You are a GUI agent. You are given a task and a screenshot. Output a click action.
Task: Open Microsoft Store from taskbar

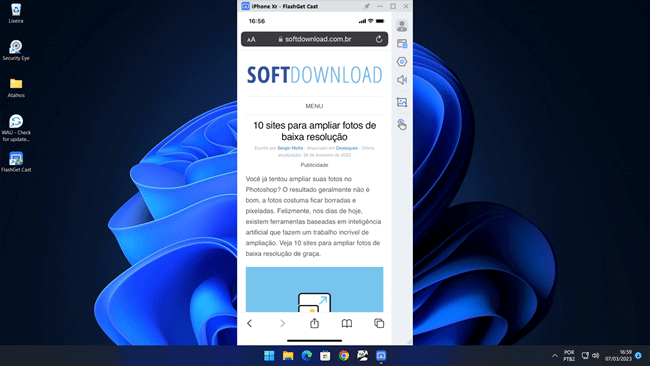click(x=325, y=356)
